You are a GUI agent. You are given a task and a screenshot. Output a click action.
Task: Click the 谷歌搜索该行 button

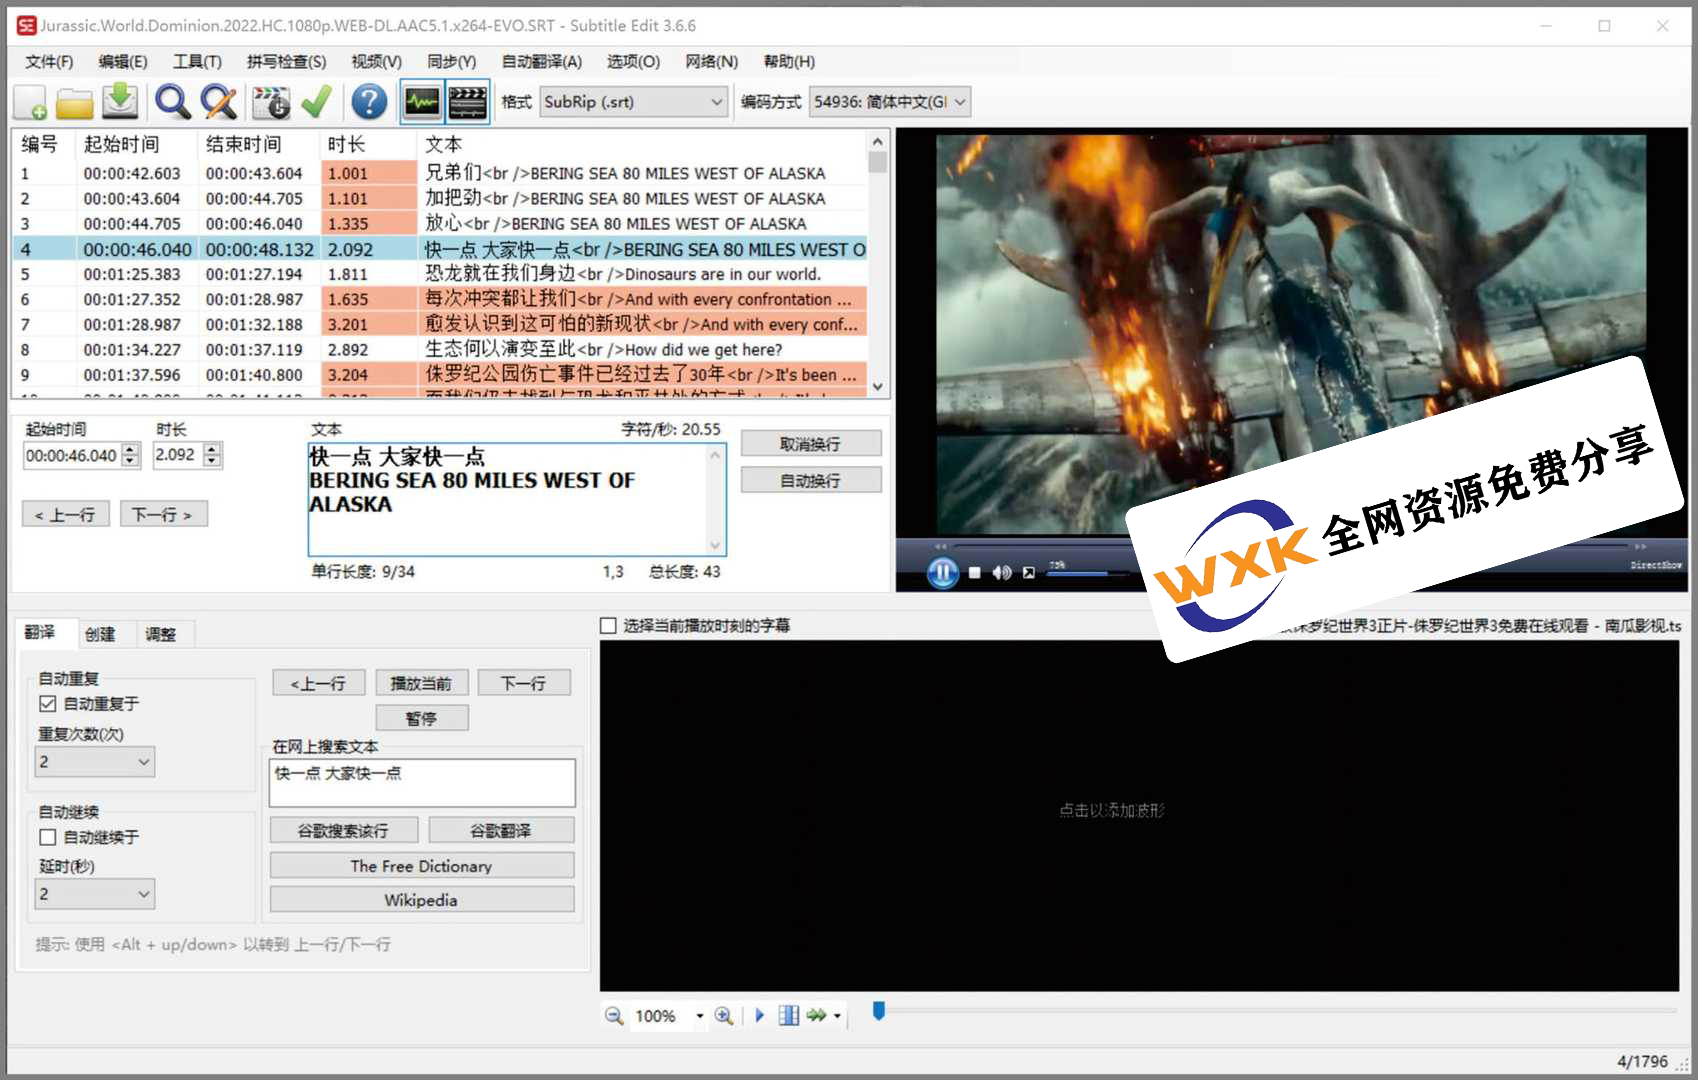tap(343, 831)
